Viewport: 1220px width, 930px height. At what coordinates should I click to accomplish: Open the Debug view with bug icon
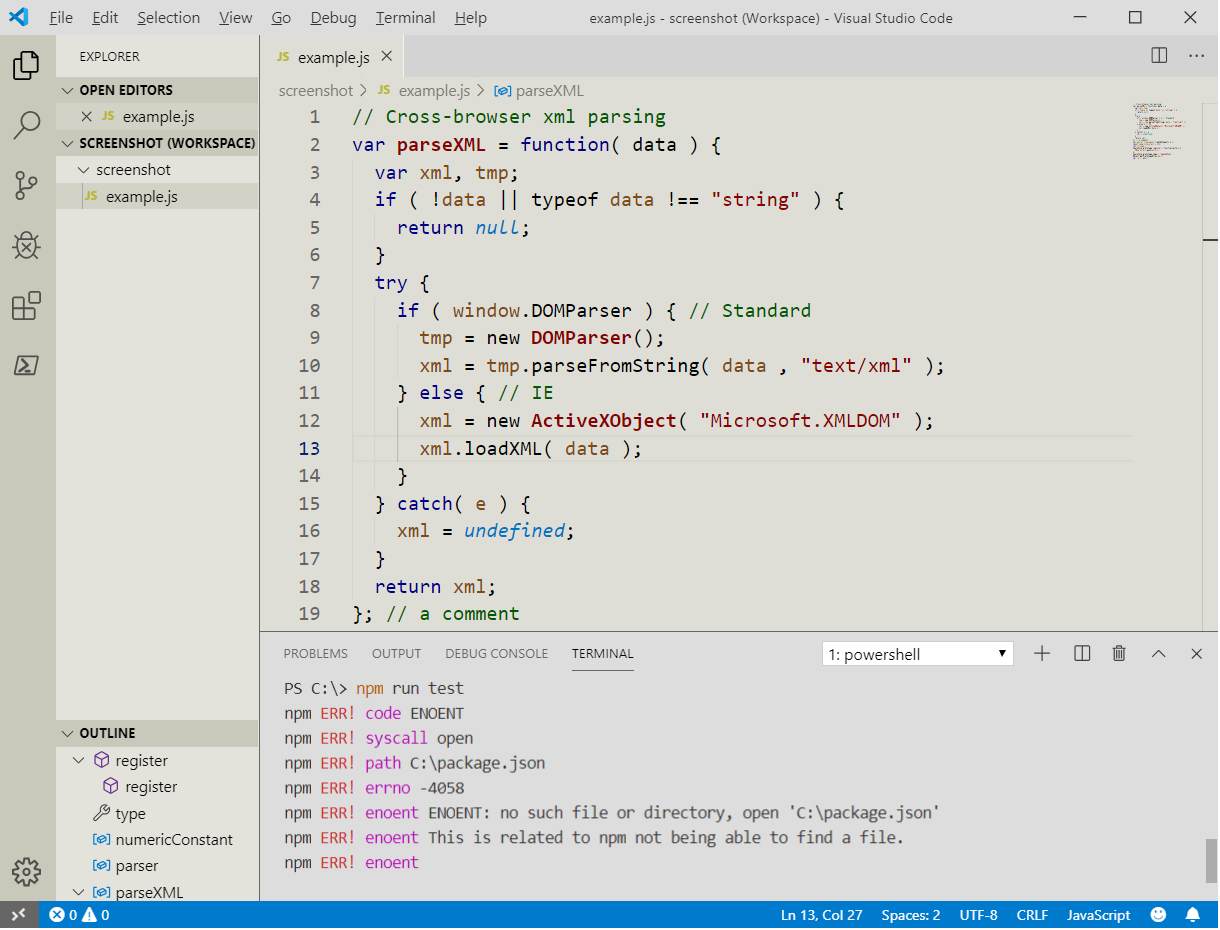(x=26, y=246)
